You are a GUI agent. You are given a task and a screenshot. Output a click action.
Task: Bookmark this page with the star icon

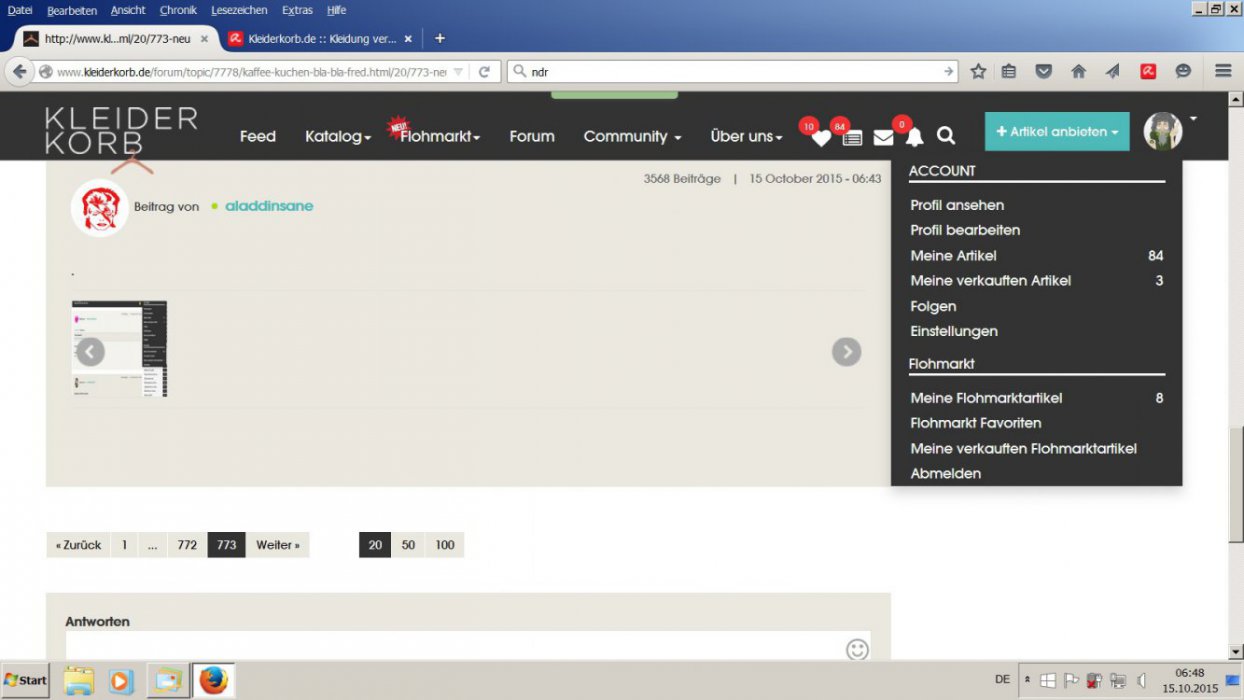click(x=978, y=71)
